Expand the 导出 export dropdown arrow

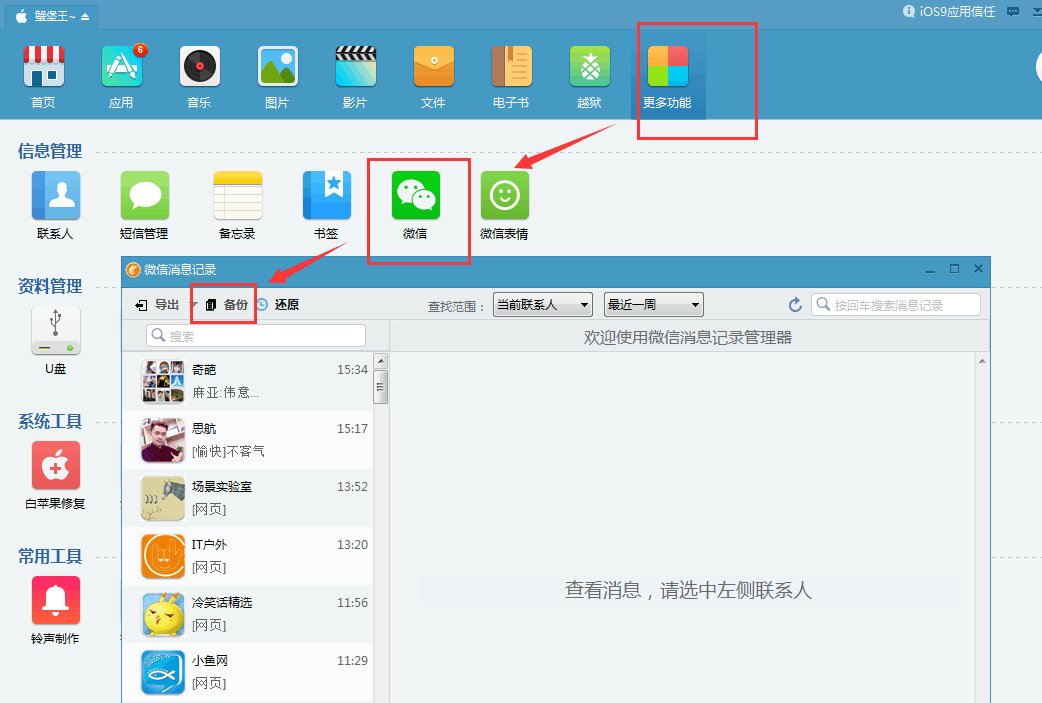point(193,305)
